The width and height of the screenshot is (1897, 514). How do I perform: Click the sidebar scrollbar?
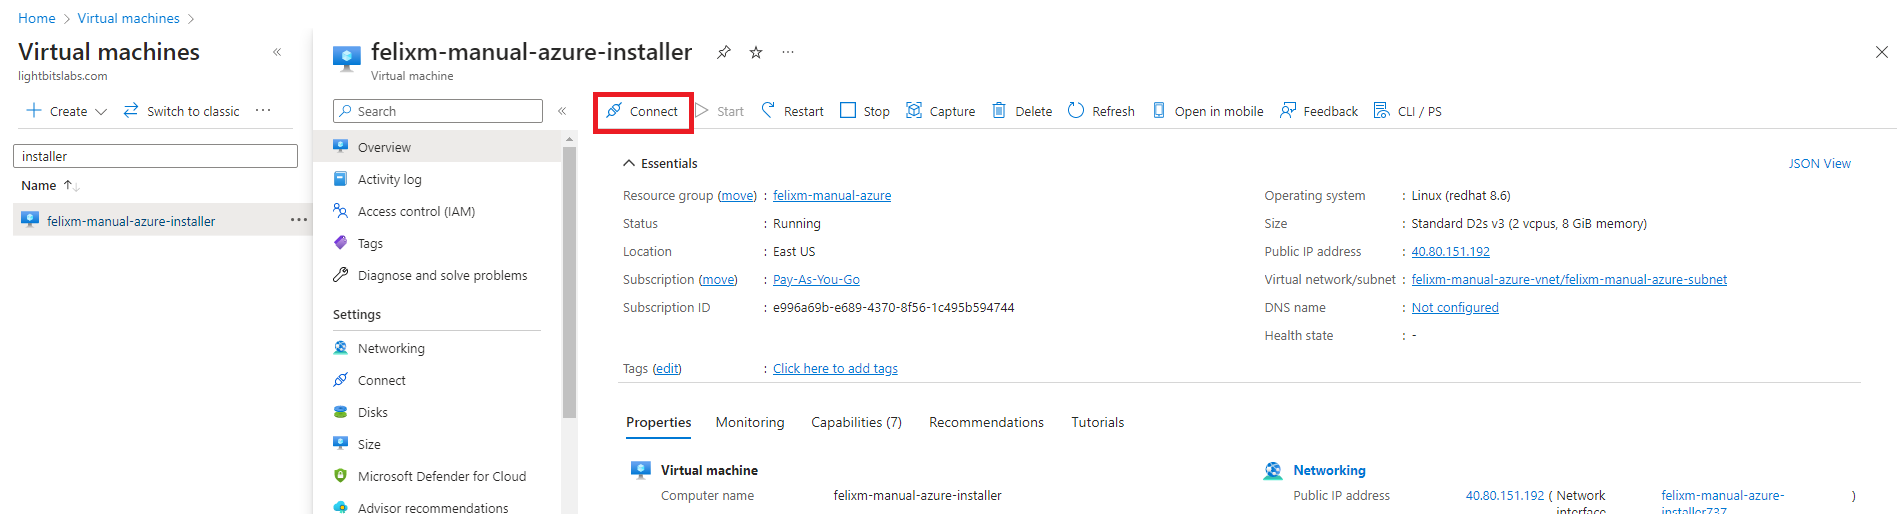pos(570,282)
